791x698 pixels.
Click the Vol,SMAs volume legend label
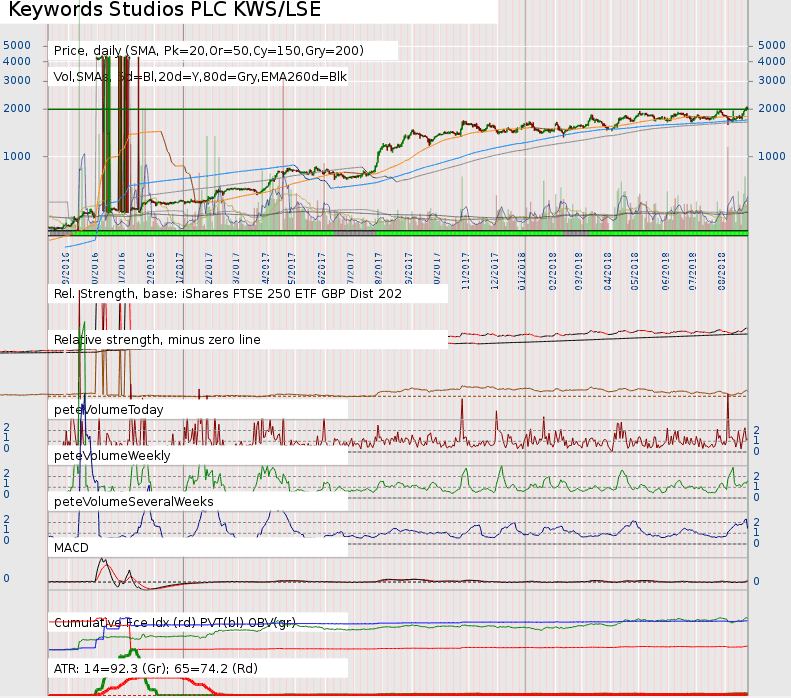click(x=200, y=77)
